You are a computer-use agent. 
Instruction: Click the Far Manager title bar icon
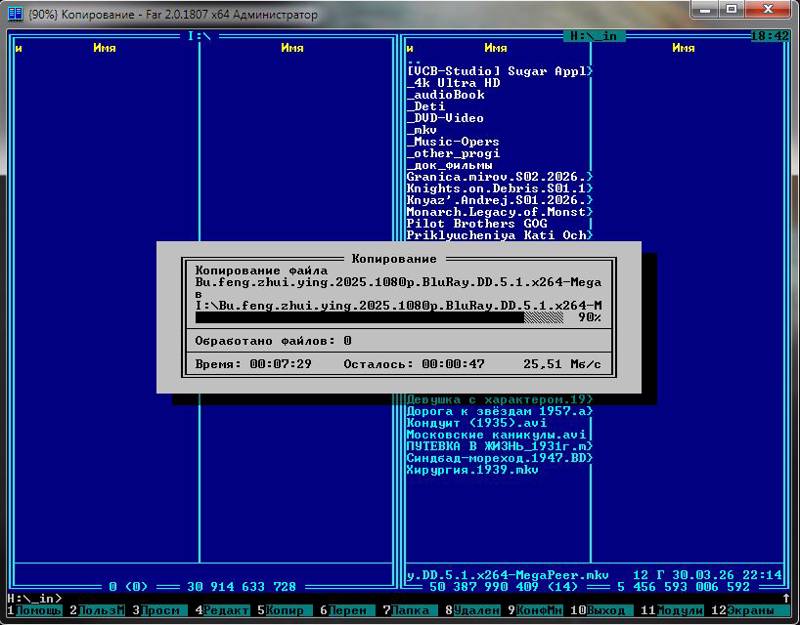[x=15, y=14]
